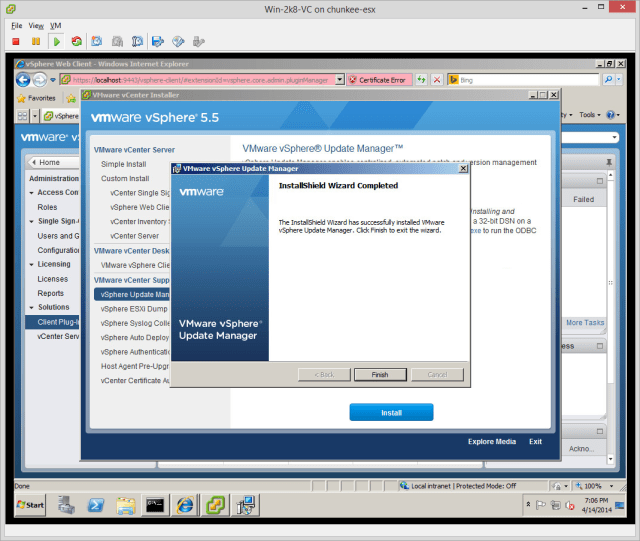The width and height of the screenshot is (640, 541).
Task: Click Internet Explorer taskbar icon
Action: [x=185, y=505]
